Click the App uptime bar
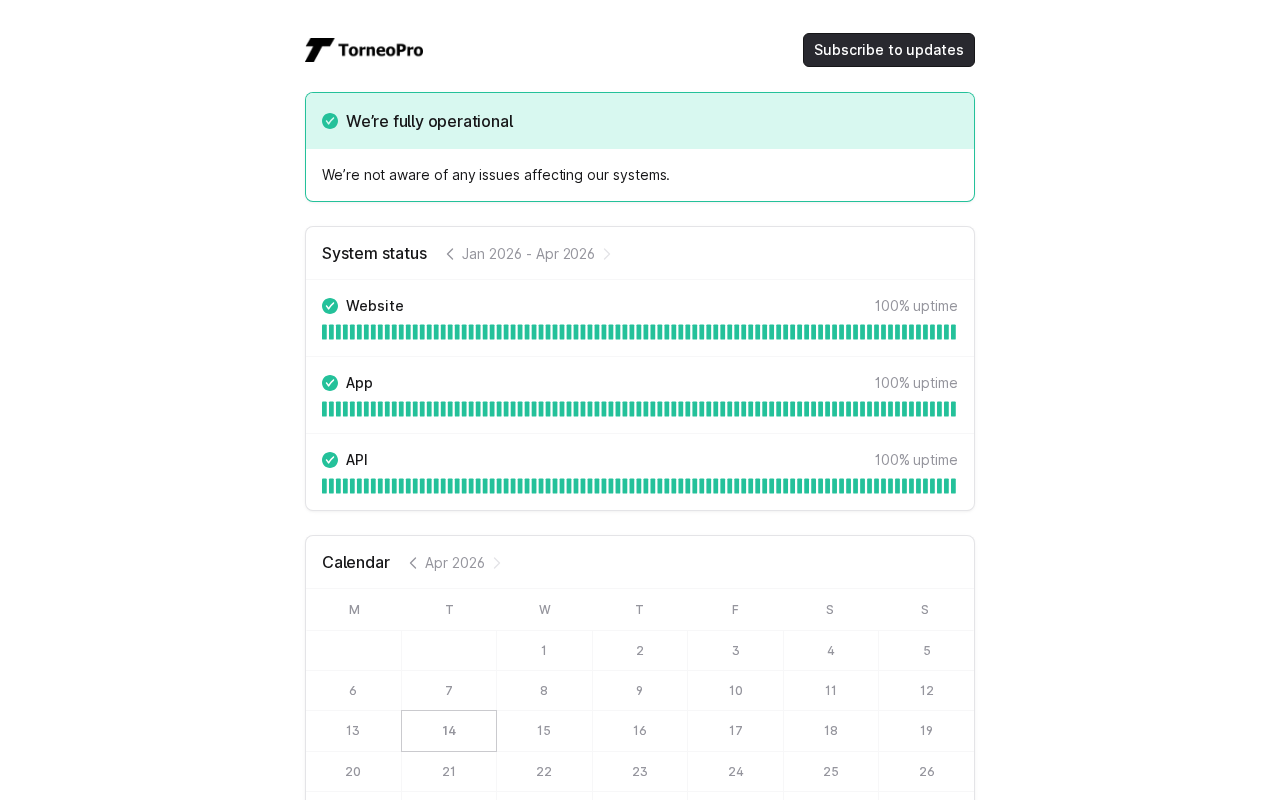1280x800 pixels. [x=639, y=409]
